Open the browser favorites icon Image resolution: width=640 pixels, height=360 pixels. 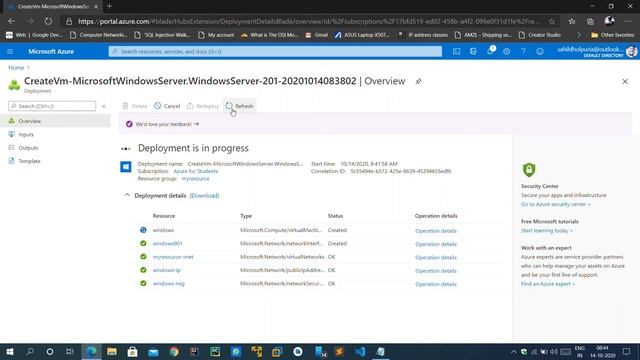(572, 21)
